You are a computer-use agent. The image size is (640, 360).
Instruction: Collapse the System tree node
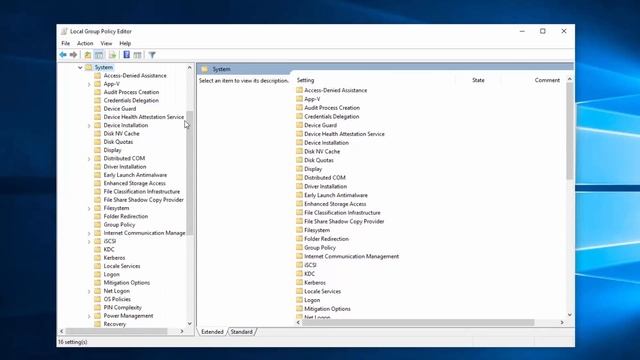pyautogui.click(x=80, y=67)
